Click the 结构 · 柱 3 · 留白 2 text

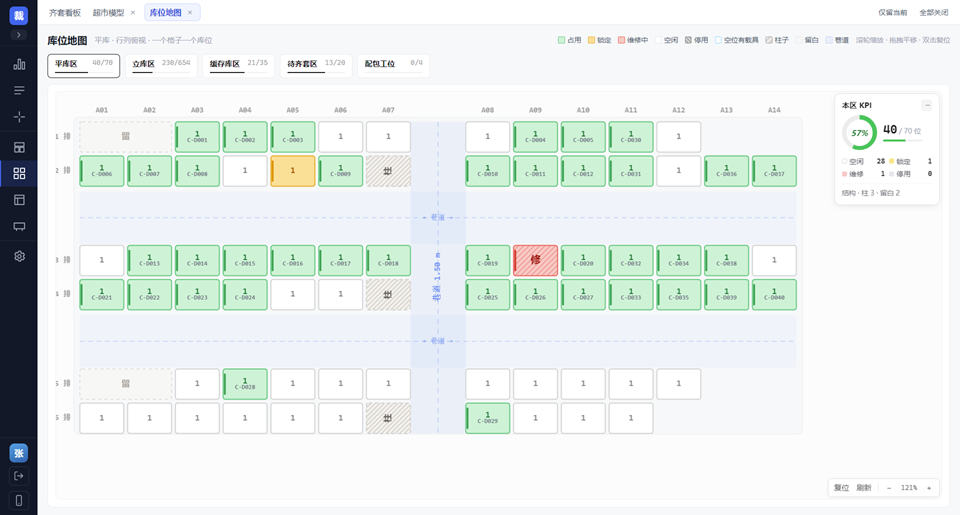[871, 193]
